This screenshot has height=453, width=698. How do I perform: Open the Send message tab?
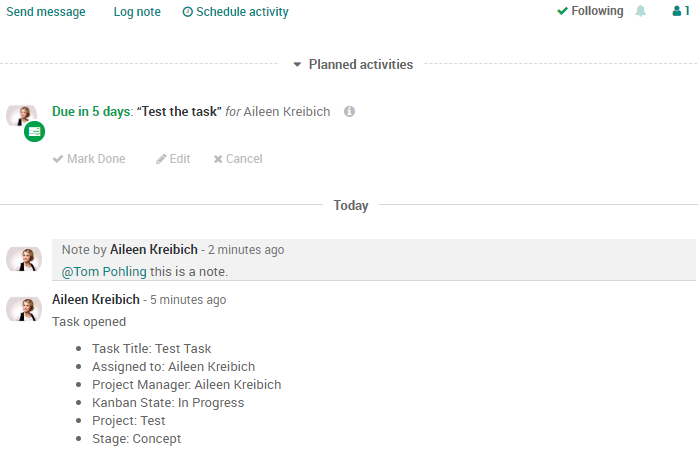click(46, 12)
